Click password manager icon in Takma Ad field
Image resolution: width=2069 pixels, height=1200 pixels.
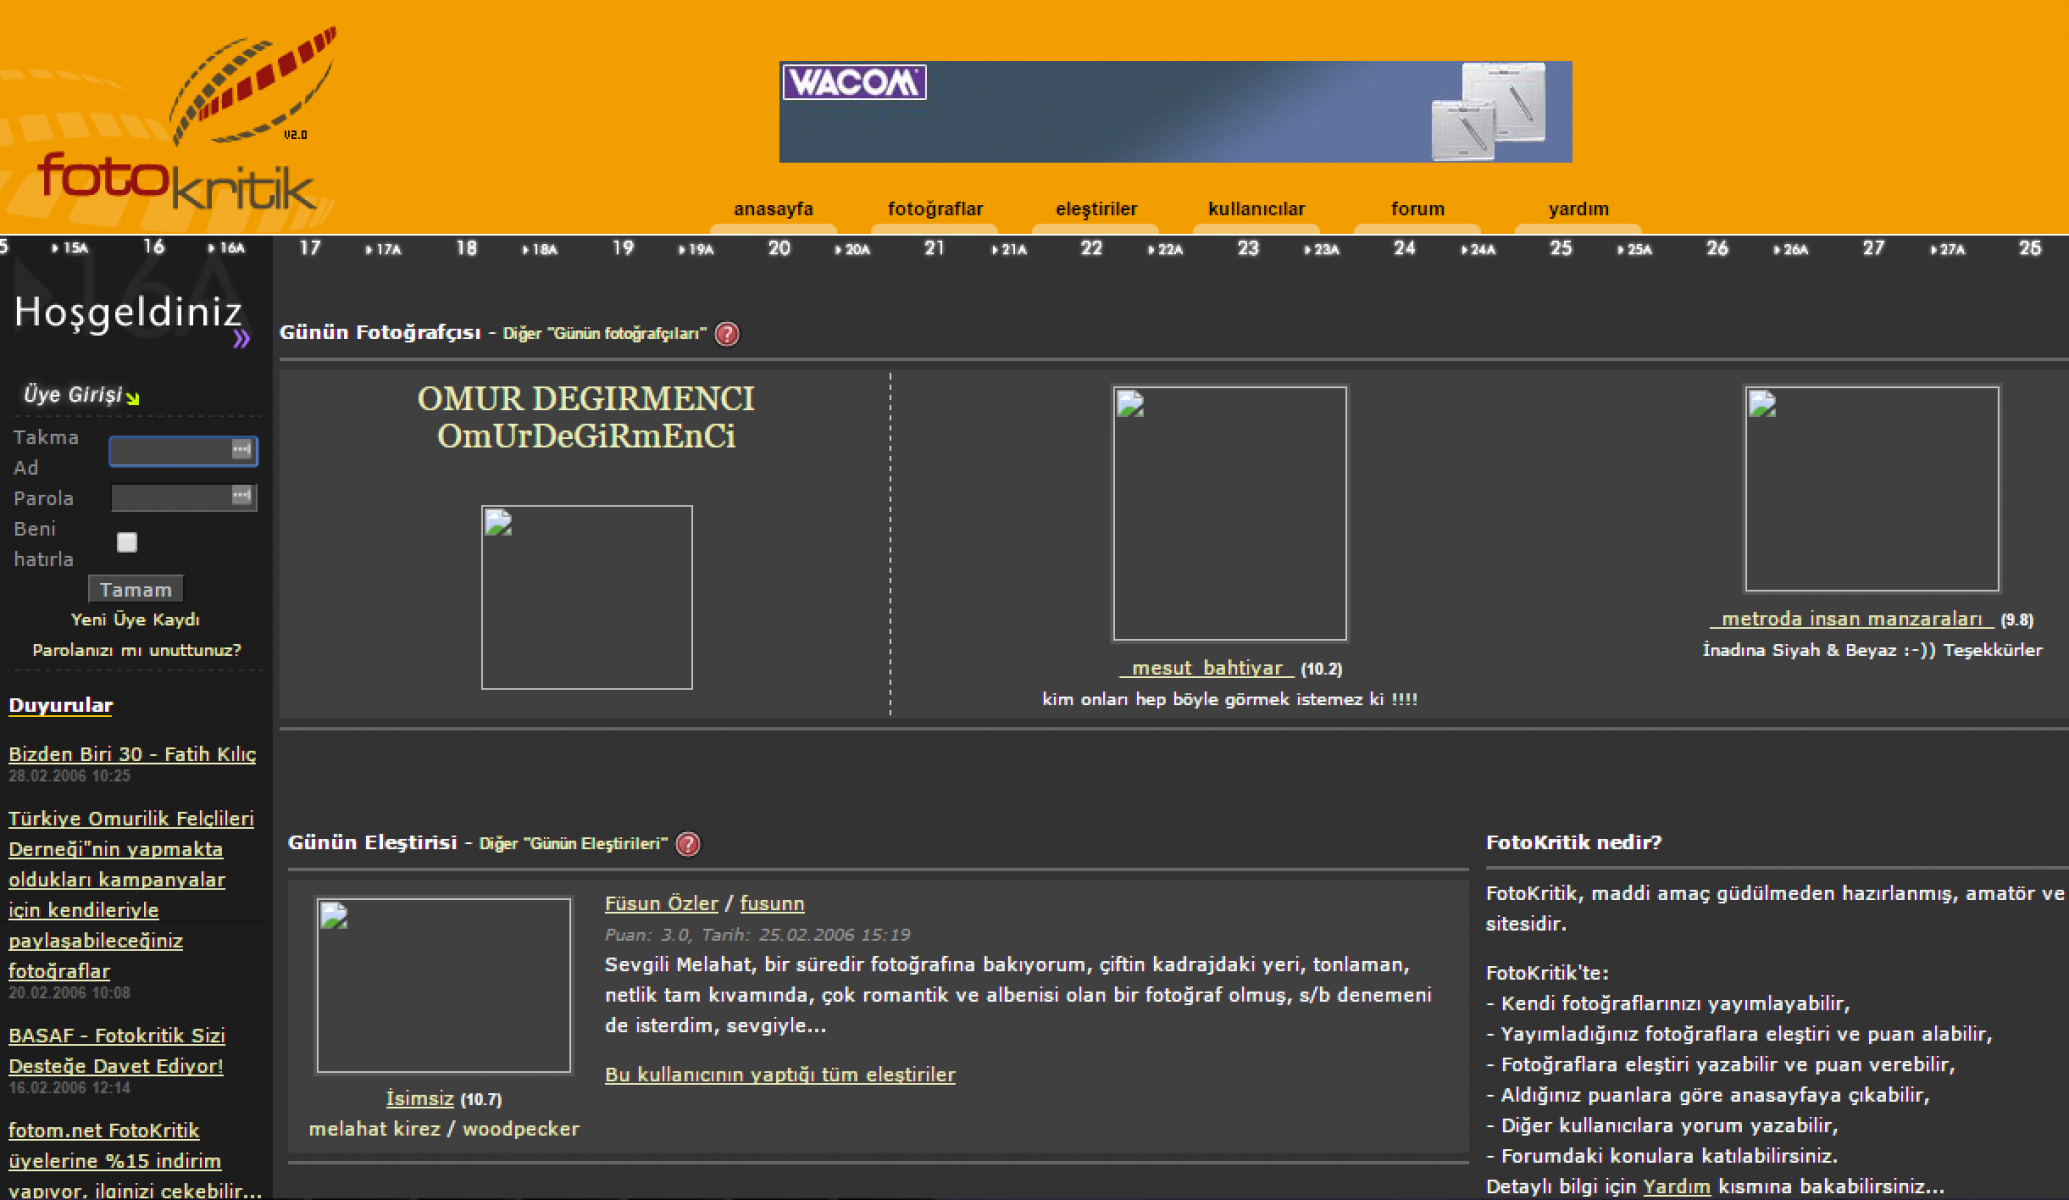(x=241, y=450)
